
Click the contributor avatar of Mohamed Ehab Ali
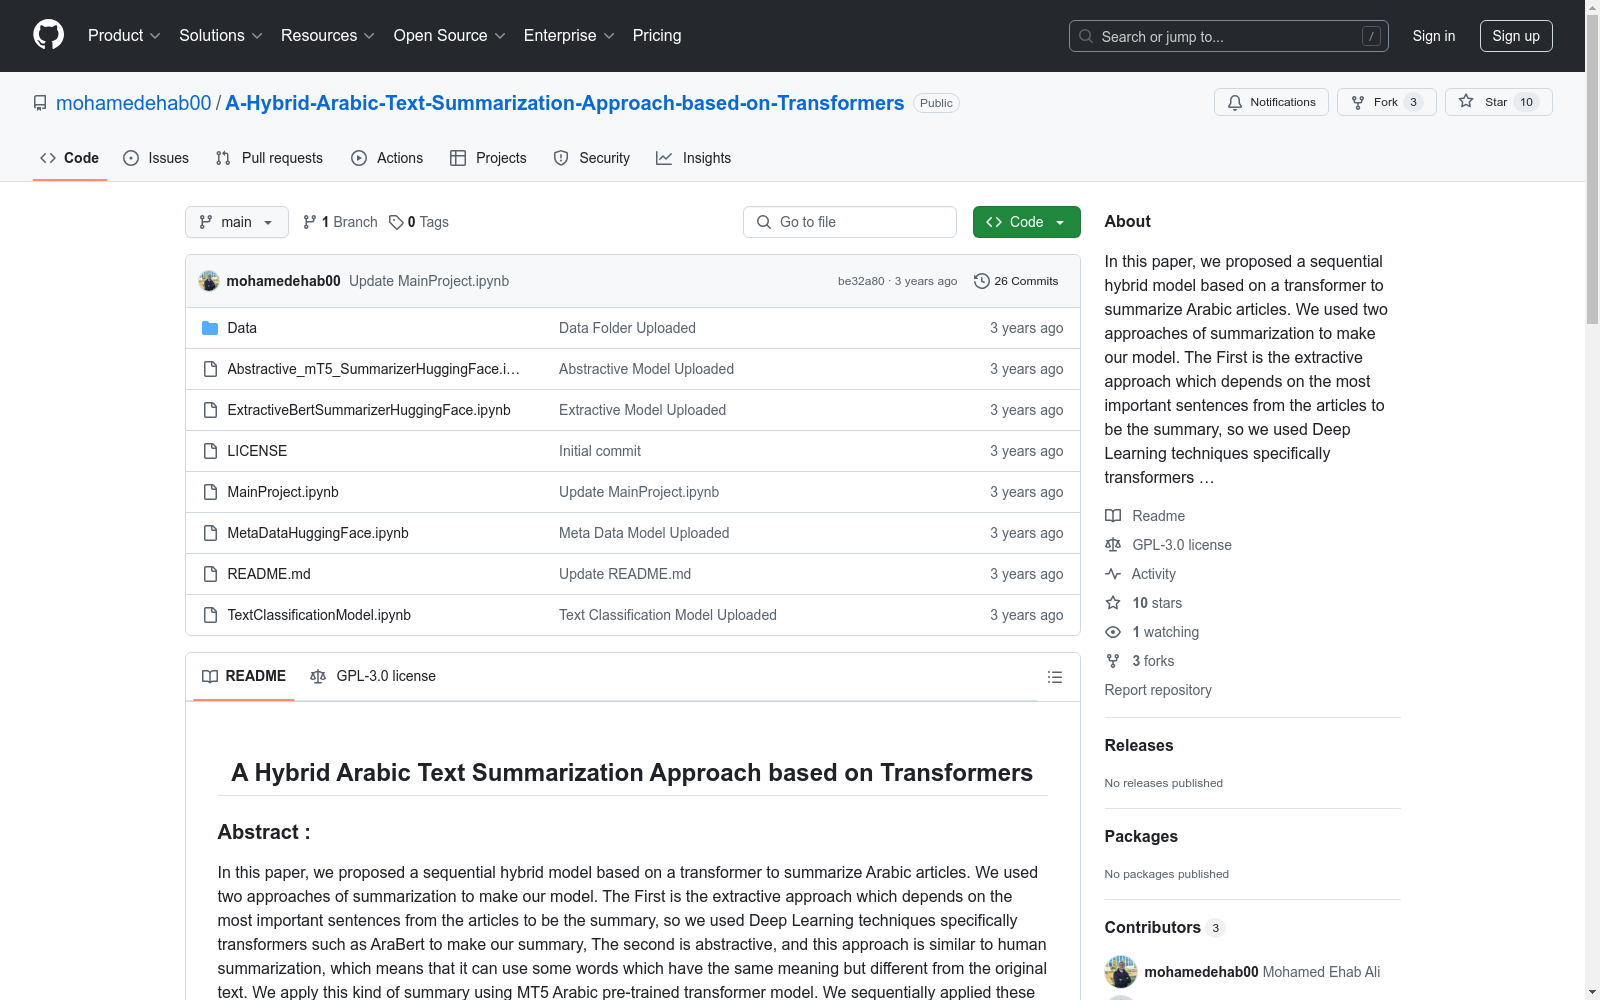(x=1121, y=972)
